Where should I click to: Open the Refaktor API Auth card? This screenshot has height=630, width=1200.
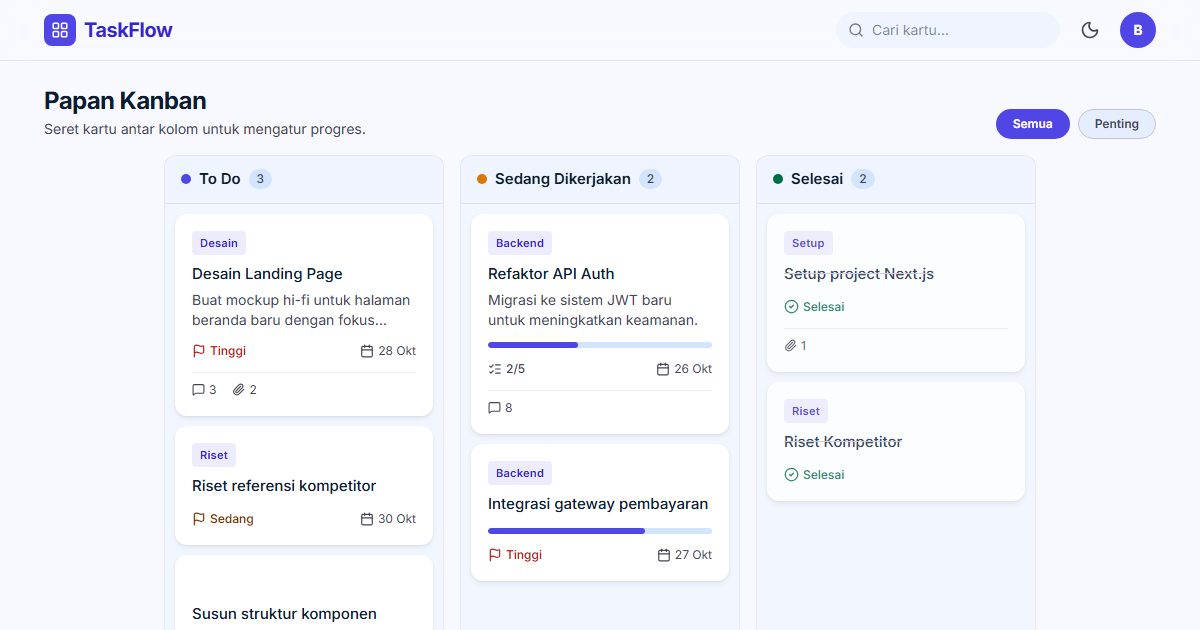(600, 324)
